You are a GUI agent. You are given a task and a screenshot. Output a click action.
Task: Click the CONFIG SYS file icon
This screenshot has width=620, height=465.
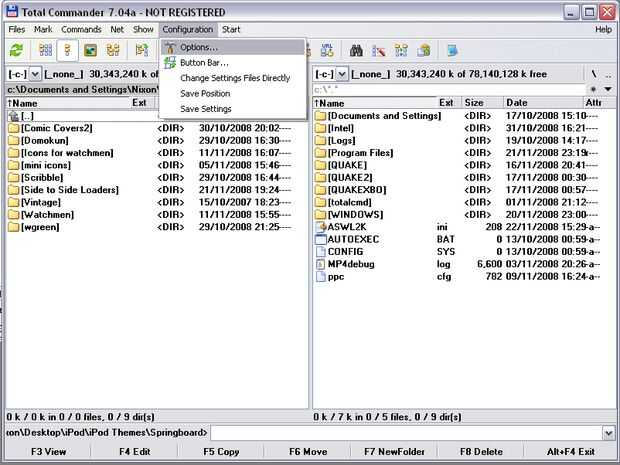click(321, 251)
